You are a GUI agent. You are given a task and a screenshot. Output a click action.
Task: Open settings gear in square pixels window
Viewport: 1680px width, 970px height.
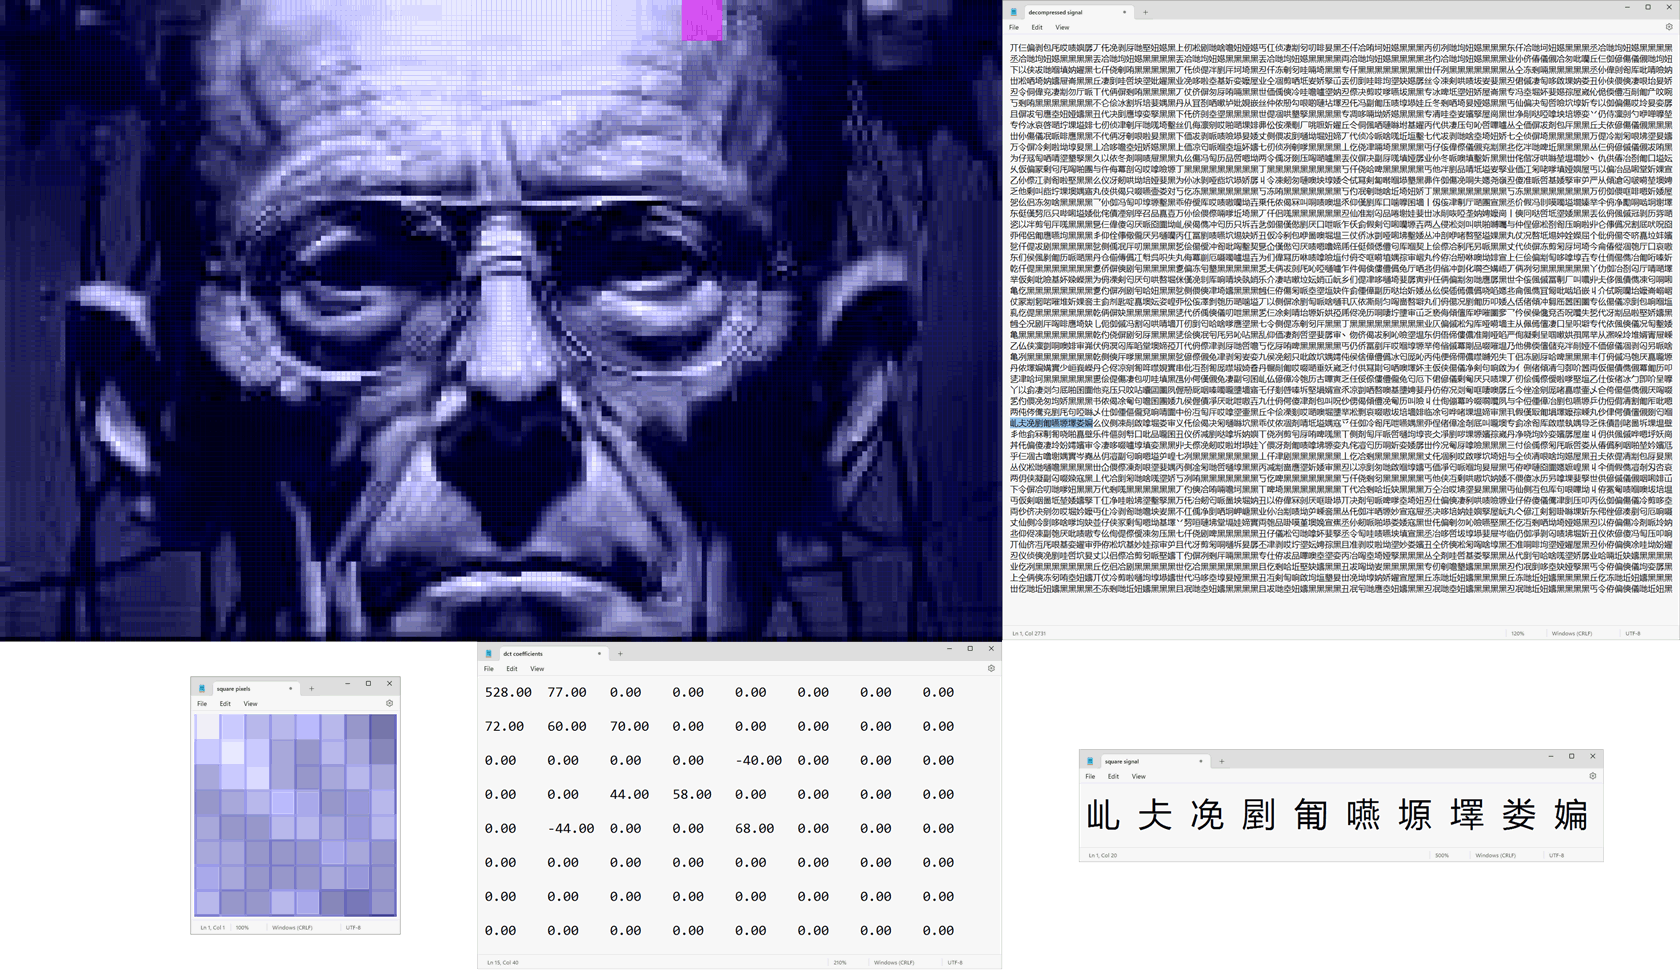389,703
